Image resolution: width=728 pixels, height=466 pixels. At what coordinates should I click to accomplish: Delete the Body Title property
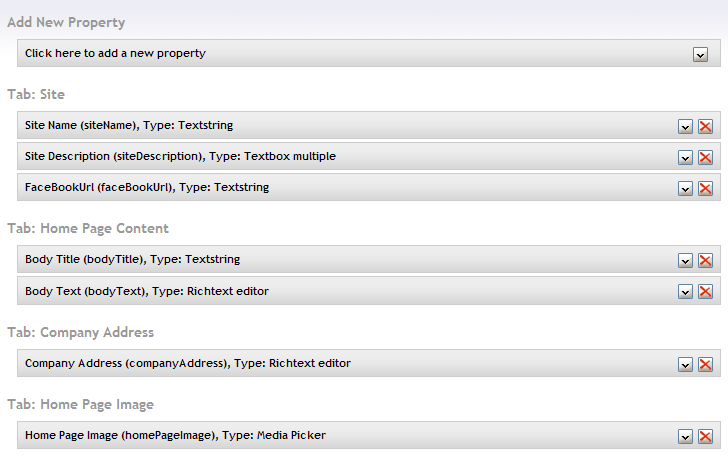tap(705, 260)
